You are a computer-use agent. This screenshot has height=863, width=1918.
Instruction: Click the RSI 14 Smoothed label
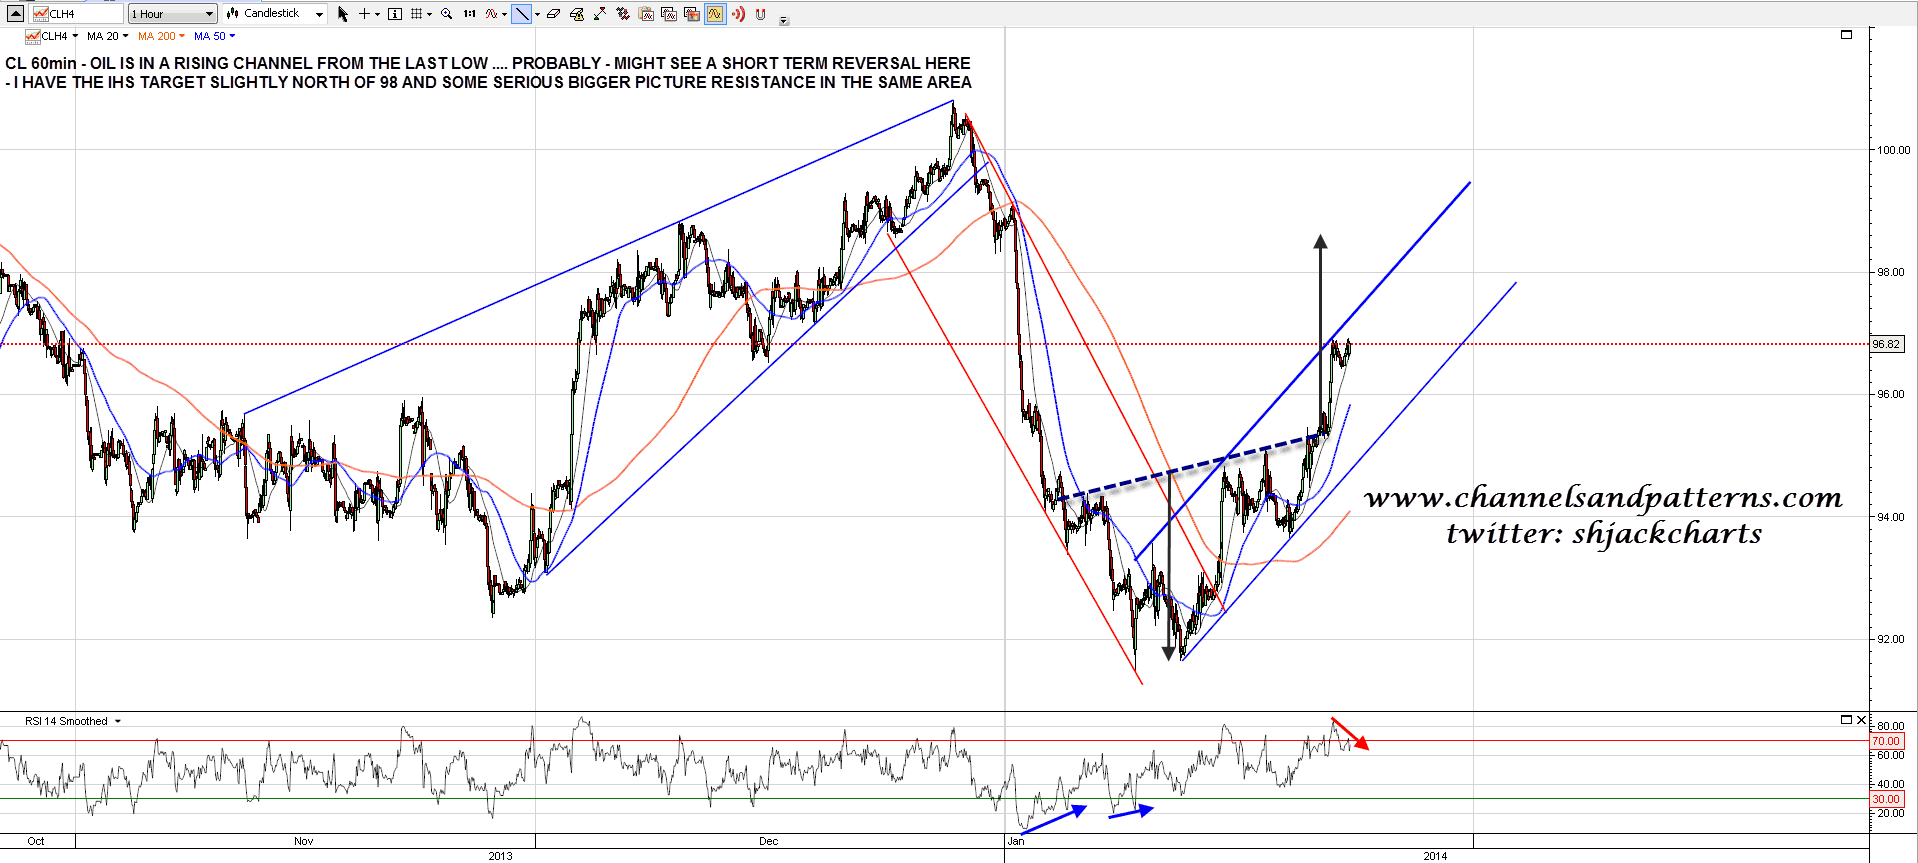pos(66,721)
